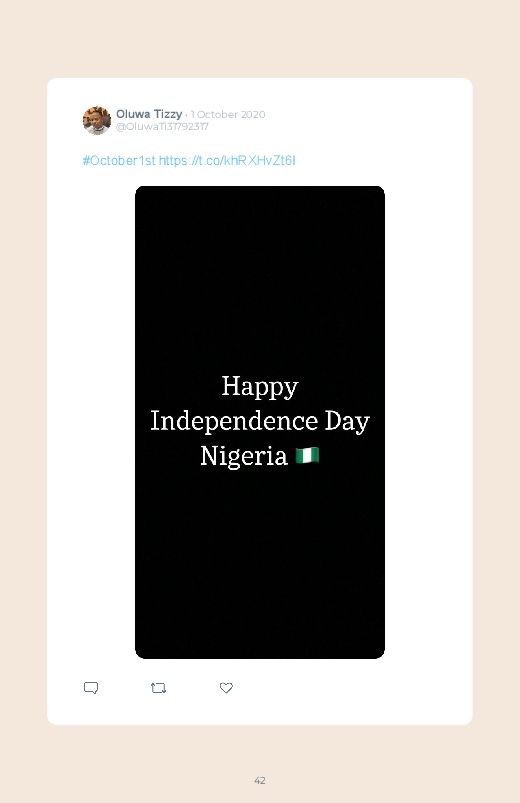Click empty black area above Happy text
This screenshot has width=520, height=803.
pyautogui.click(x=260, y=277)
